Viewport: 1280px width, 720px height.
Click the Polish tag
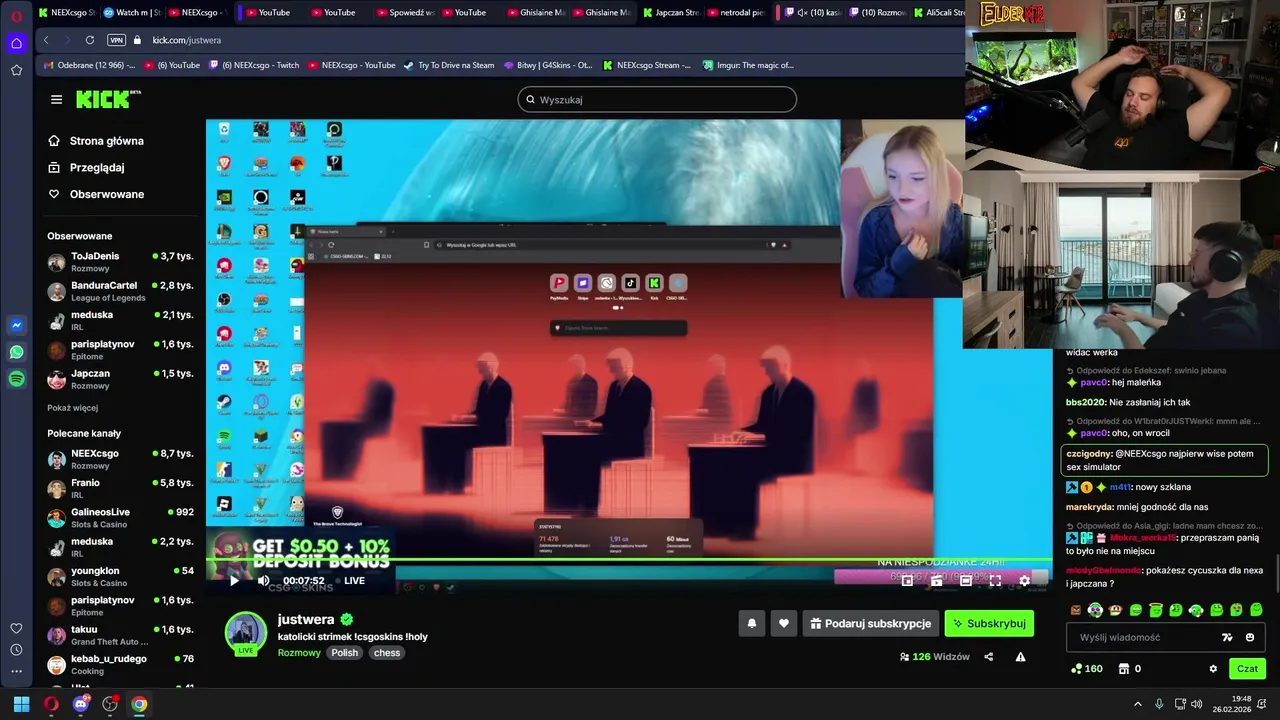point(345,653)
